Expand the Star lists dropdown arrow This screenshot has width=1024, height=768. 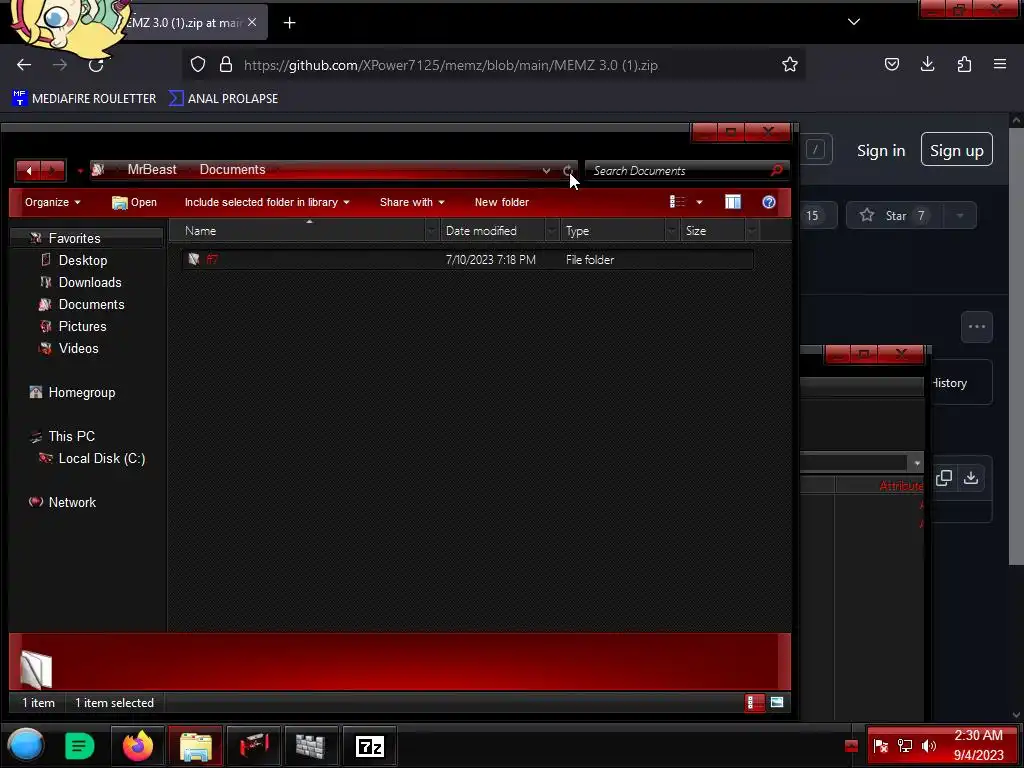[x=959, y=216]
